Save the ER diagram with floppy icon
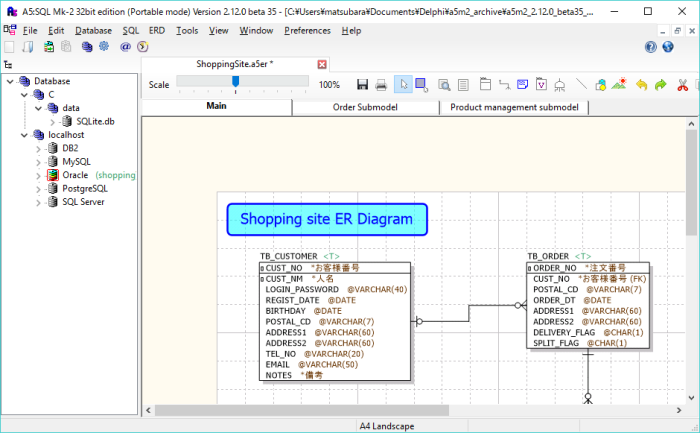700x433 pixels. (362, 84)
